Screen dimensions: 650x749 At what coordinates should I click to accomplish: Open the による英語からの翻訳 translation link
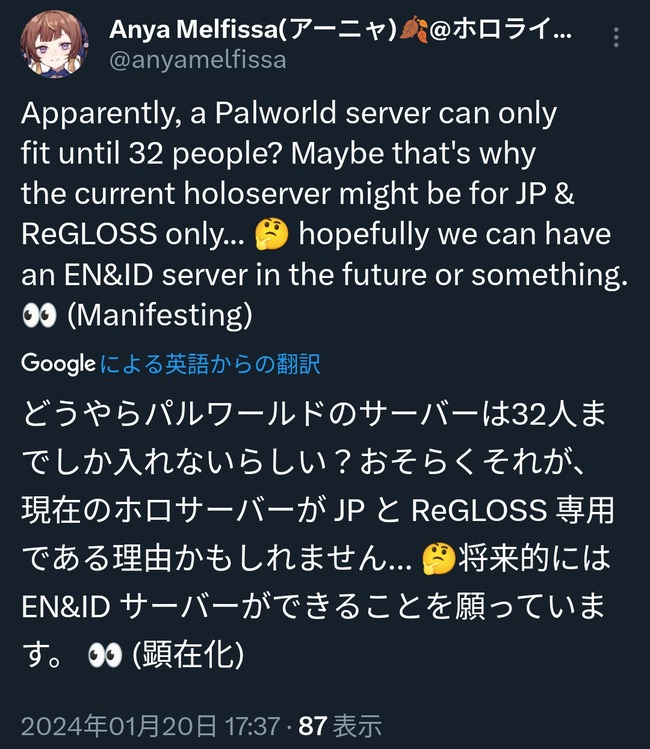[x=210, y=364]
